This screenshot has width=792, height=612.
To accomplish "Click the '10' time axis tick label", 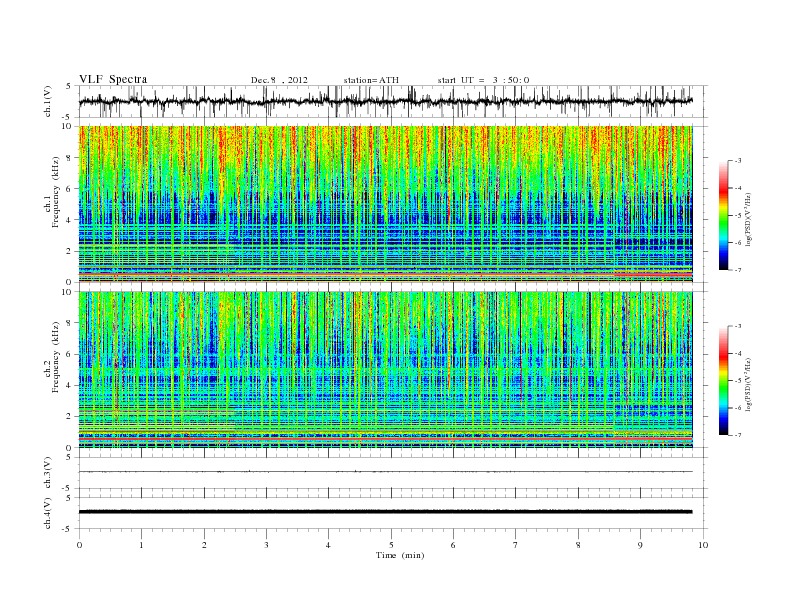I will (x=703, y=545).
